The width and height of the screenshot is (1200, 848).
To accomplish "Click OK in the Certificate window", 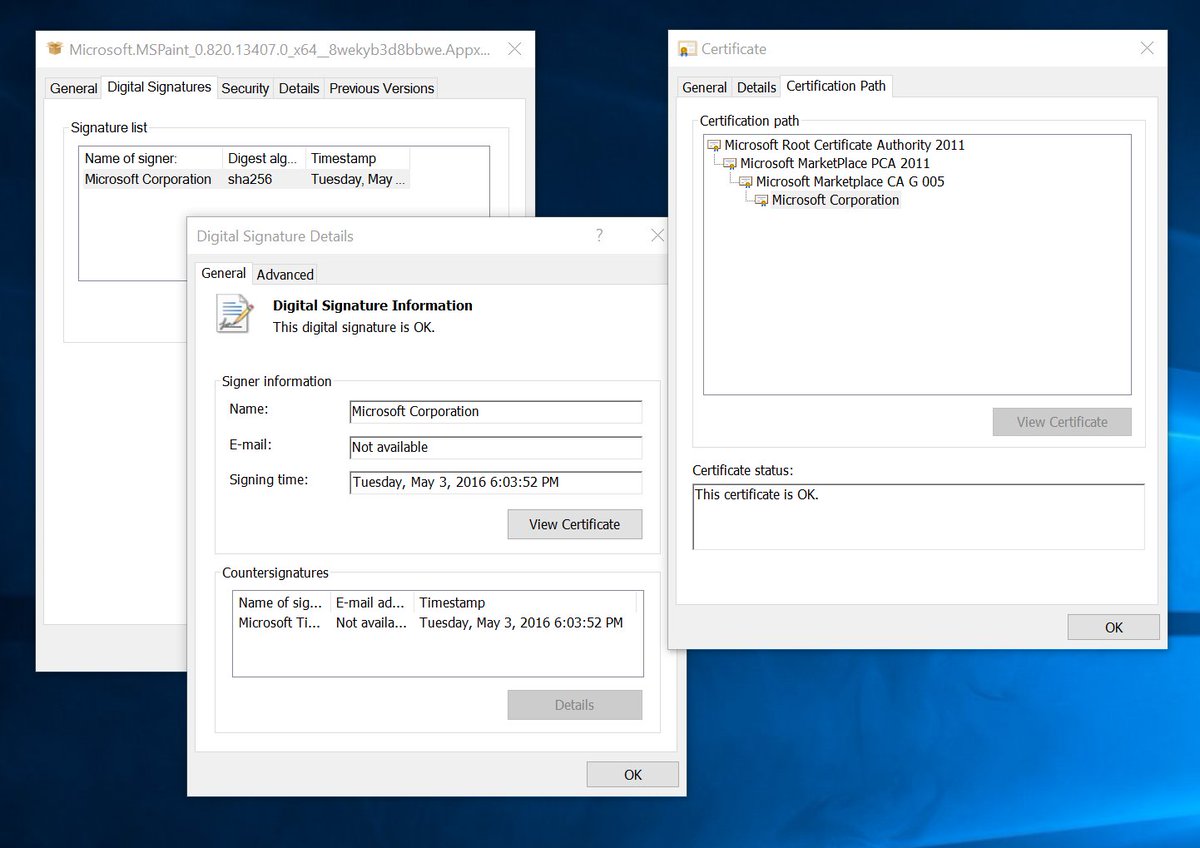I will point(1114,627).
